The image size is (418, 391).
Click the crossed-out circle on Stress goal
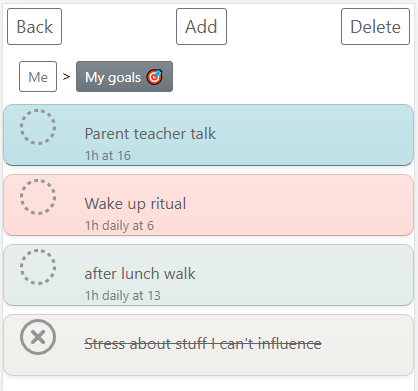(x=38, y=337)
